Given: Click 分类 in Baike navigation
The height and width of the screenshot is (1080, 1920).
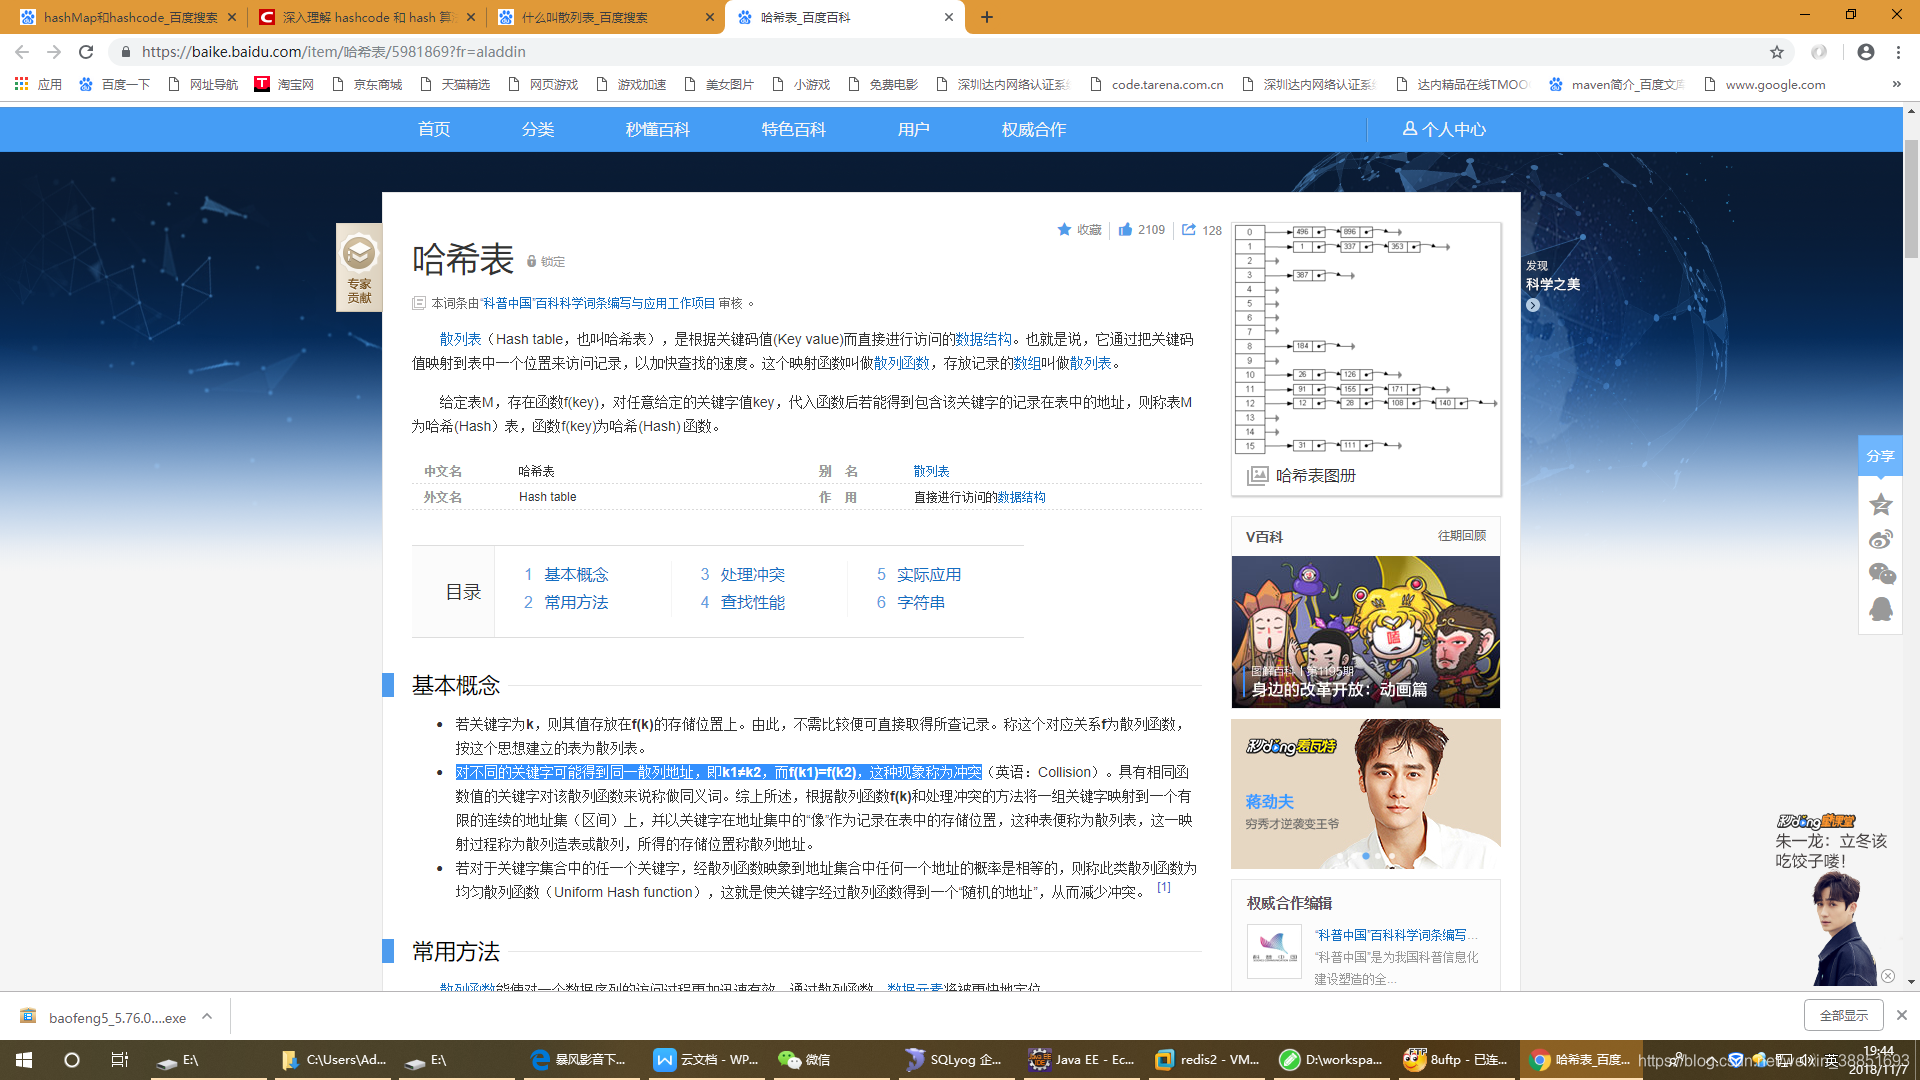Looking at the screenshot, I should 538,129.
